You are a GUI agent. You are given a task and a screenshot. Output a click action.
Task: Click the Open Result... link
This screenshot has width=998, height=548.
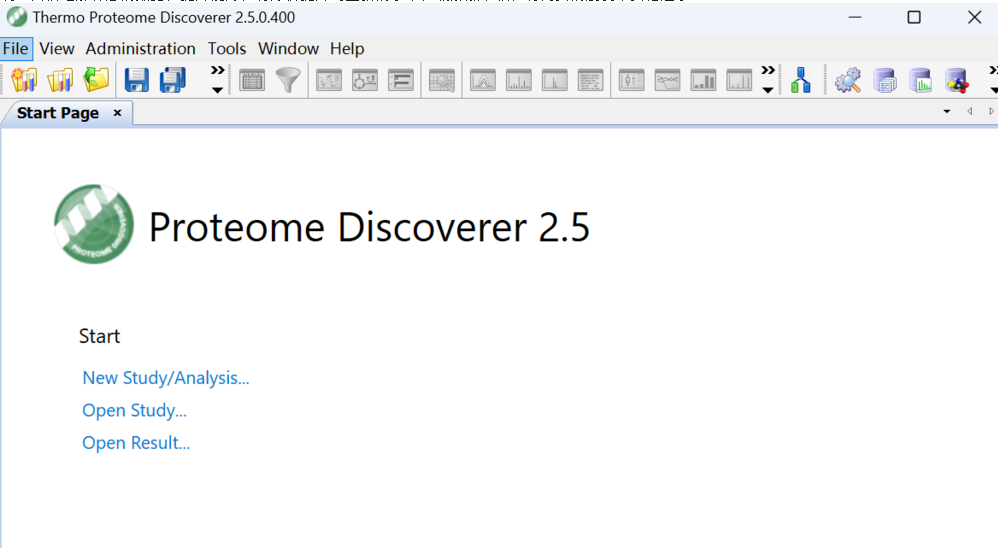(x=136, y=443)
